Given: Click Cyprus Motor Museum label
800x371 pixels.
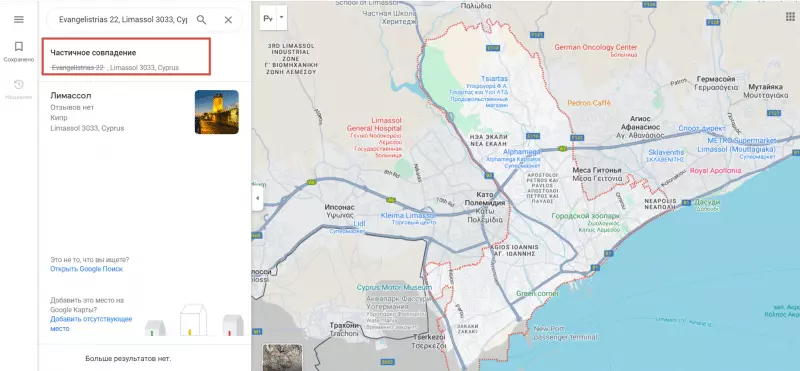Looking at the screenshot, I should (394, 287).
